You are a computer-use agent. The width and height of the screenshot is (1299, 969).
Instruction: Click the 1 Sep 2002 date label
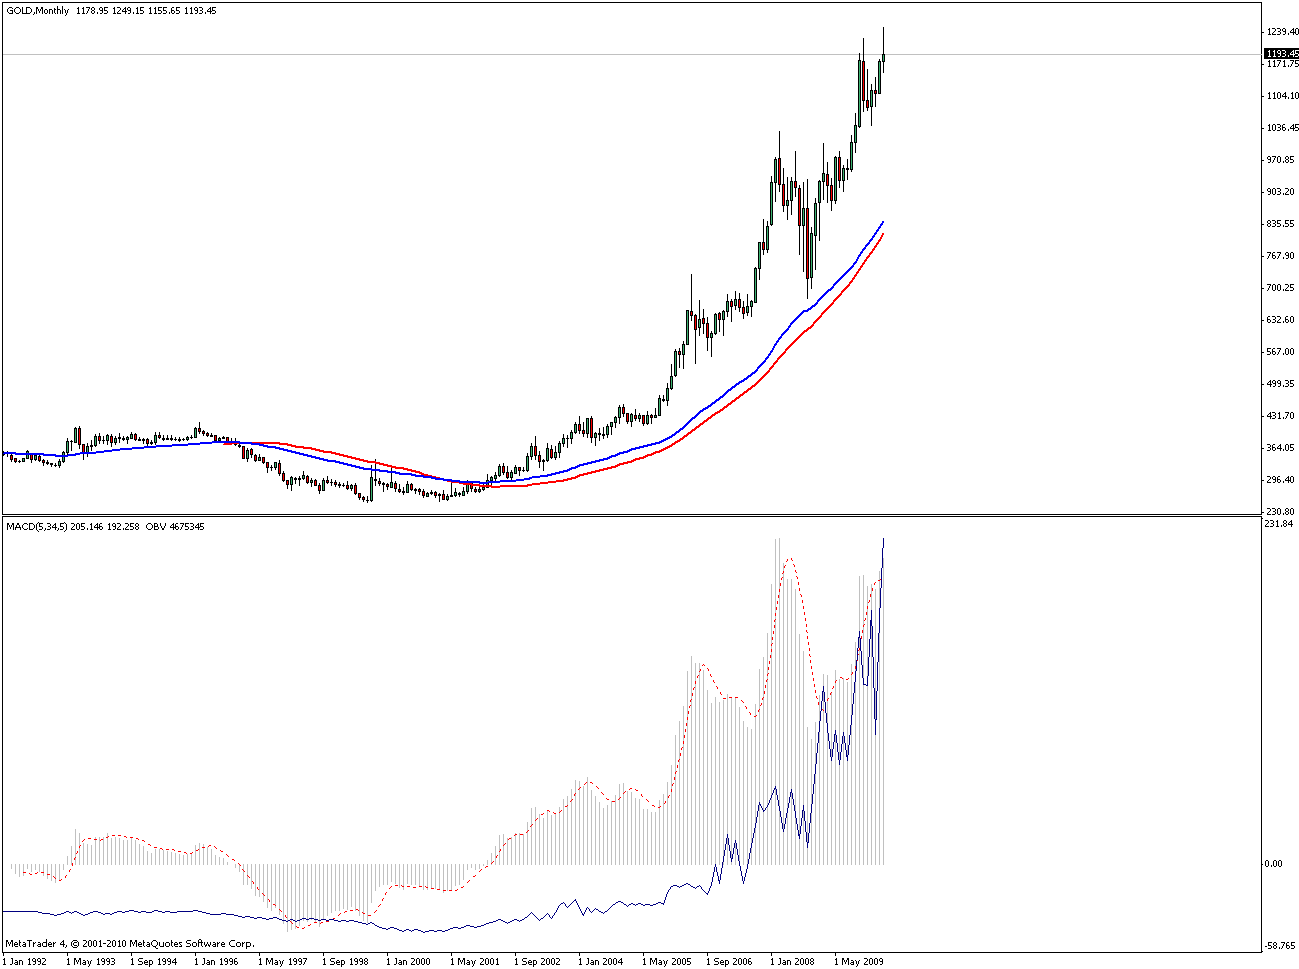coord(538,962)
